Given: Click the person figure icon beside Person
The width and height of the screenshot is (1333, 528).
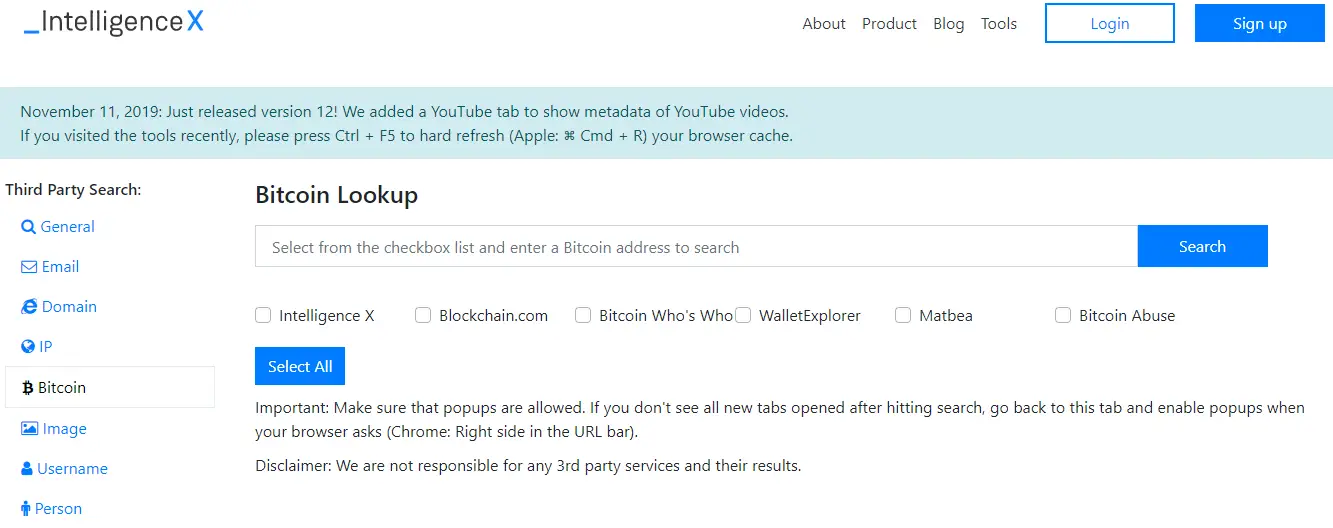Looking at the screenshot, I should point(26,509).
